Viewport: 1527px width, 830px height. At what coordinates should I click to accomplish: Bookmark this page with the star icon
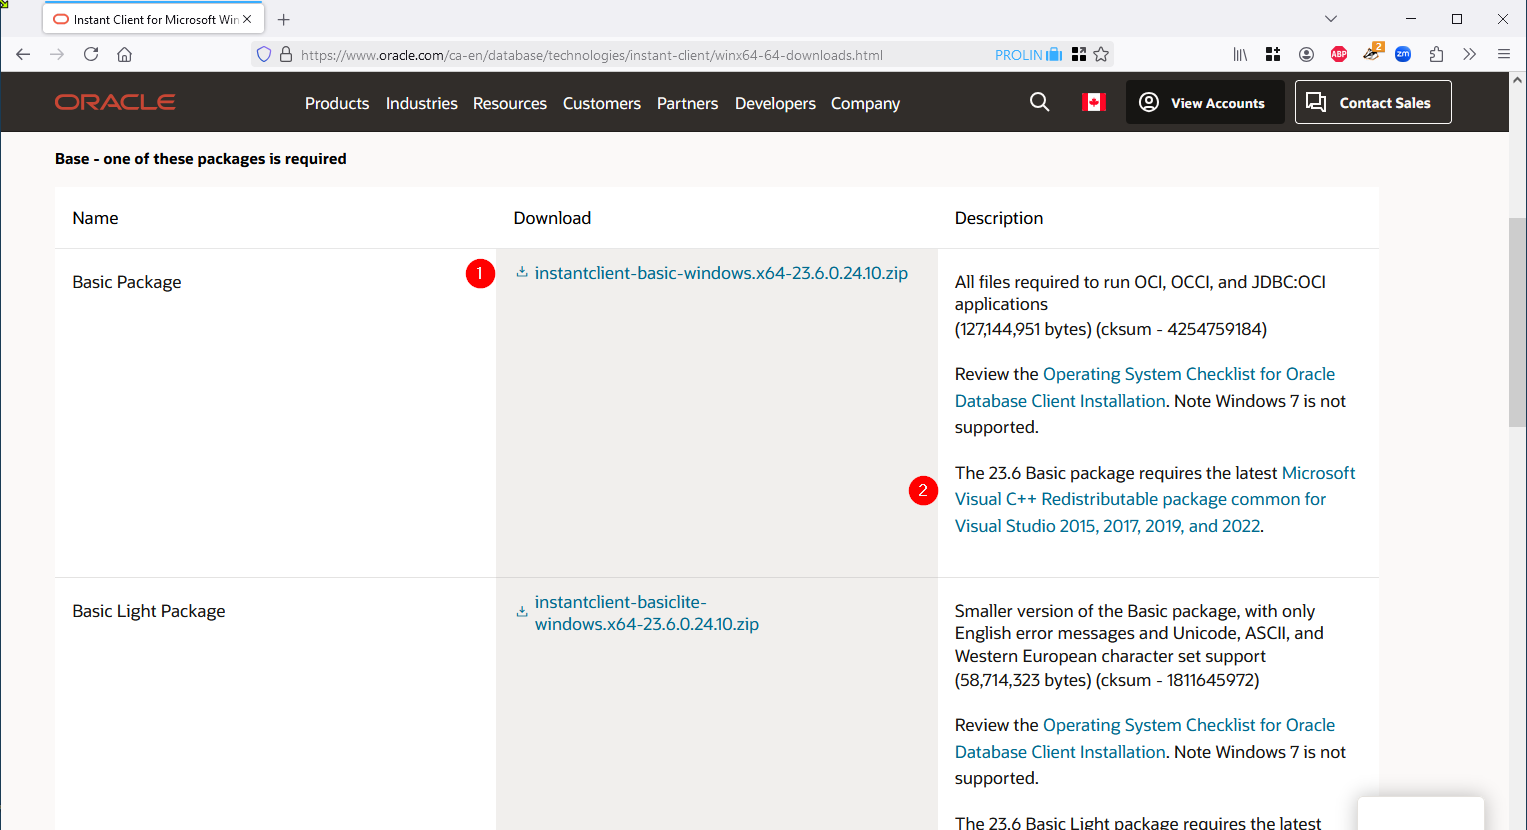(1101, 54)
